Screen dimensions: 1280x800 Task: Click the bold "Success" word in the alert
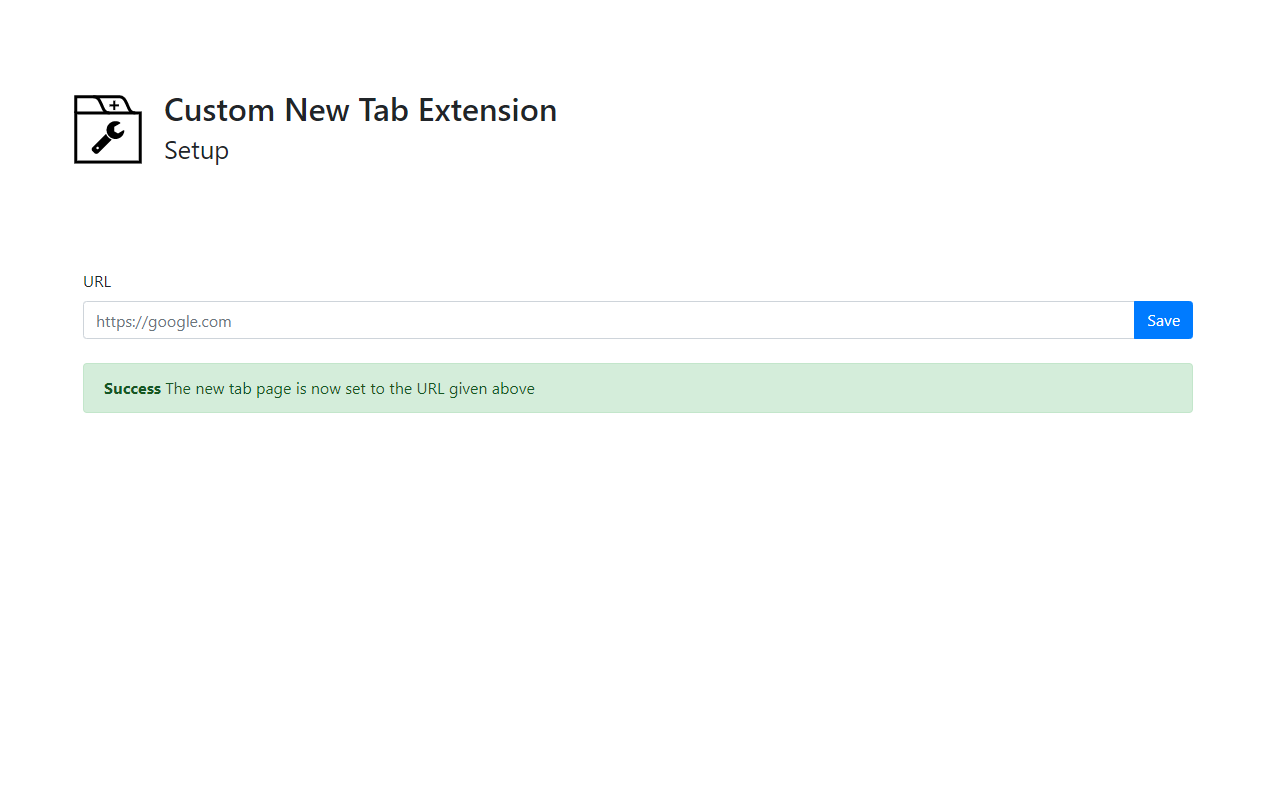[x=132, y=389]
